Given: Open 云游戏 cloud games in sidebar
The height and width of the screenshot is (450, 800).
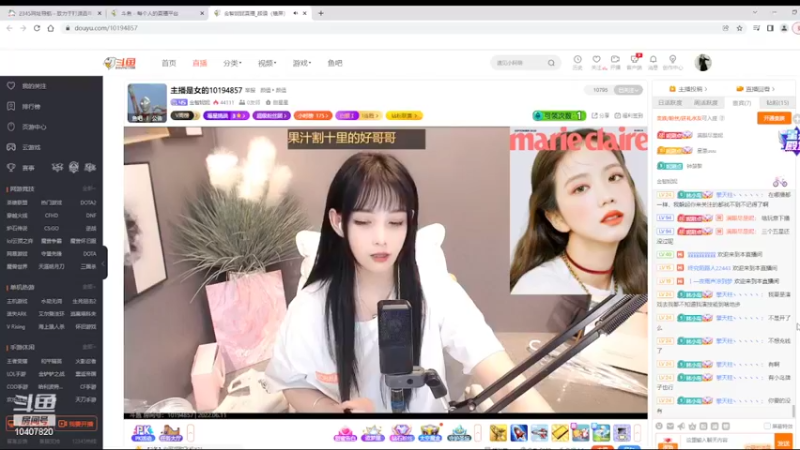Looking at the screenshot, I should tap(31, 147).
